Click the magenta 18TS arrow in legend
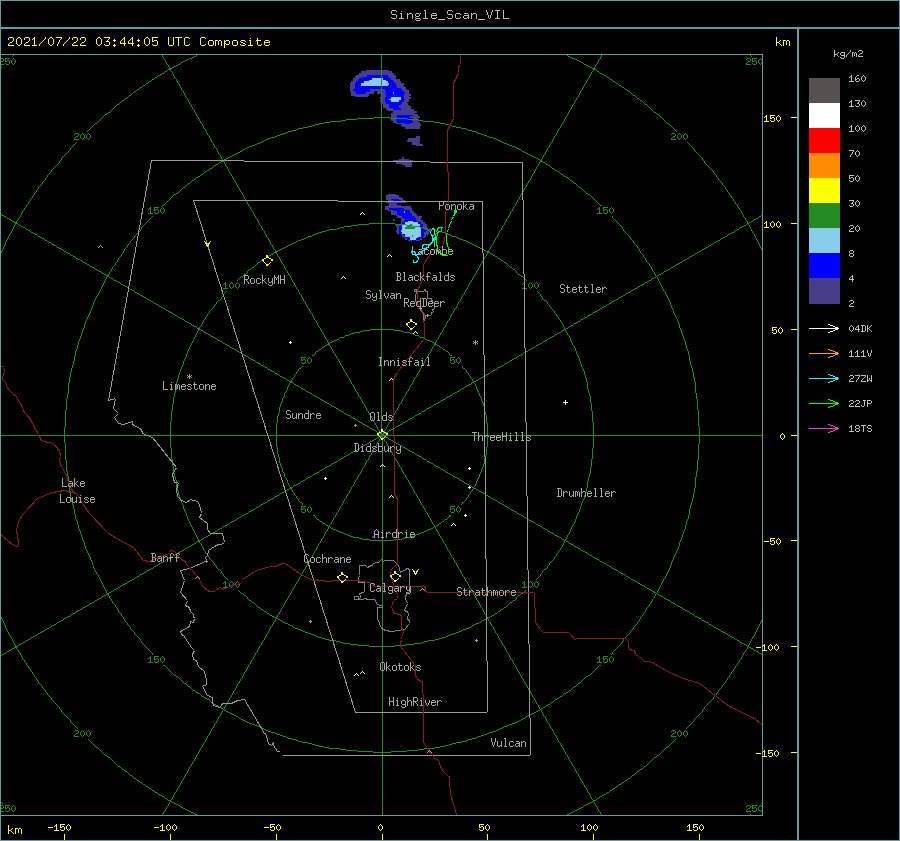900x841 pixels. coord(824,428)
